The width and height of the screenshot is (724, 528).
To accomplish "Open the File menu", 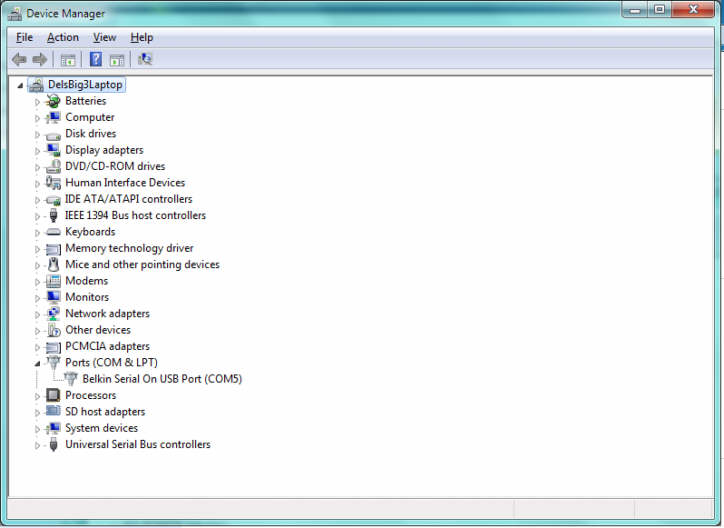I will coord(24,37).
